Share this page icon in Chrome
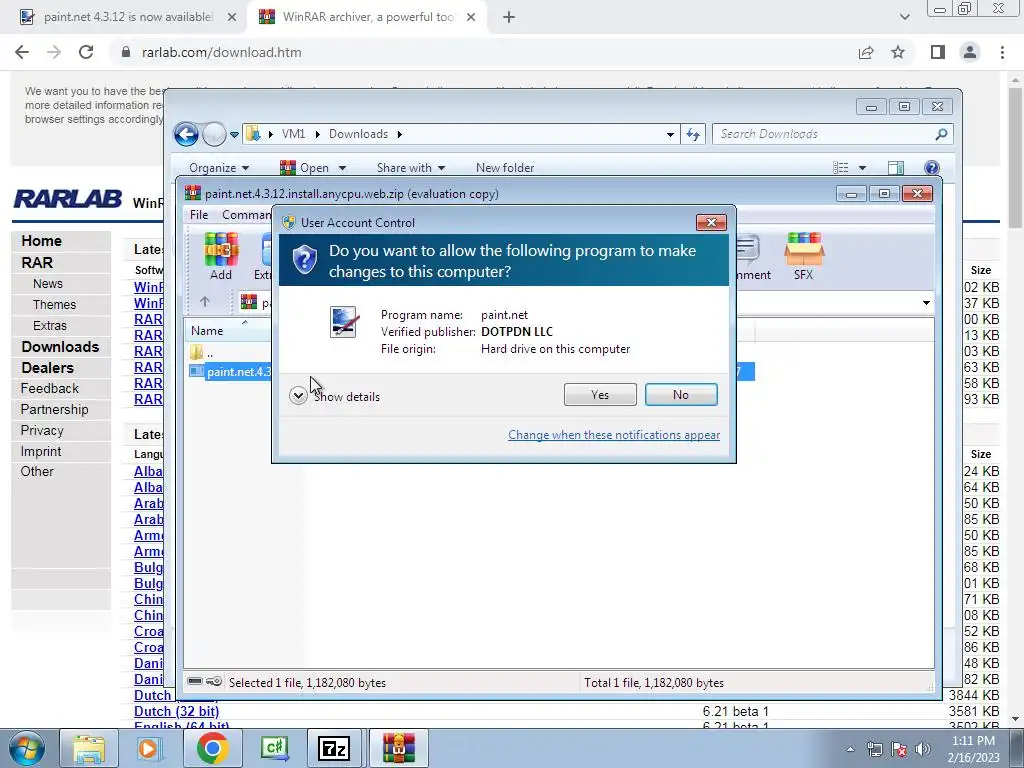This screenshot has height=768, width=1024. [866, 52]
